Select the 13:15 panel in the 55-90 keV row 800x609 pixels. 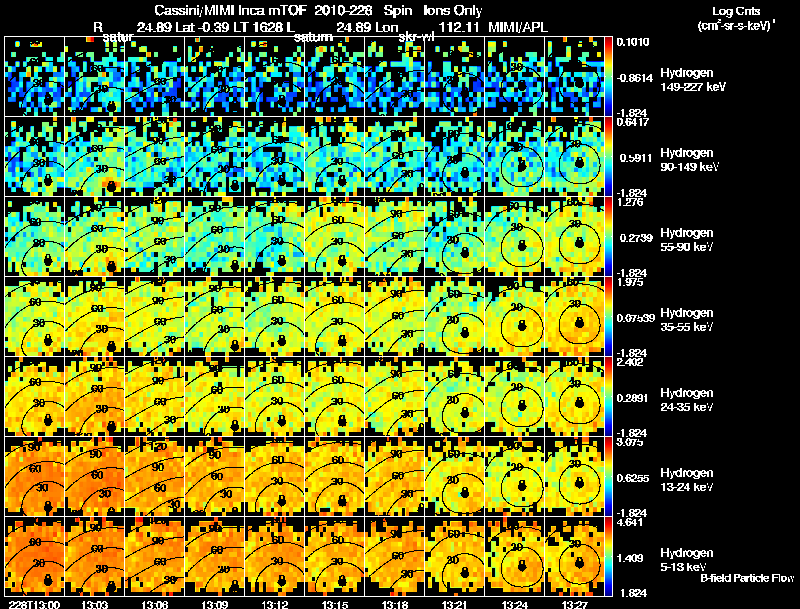[335, 237]
